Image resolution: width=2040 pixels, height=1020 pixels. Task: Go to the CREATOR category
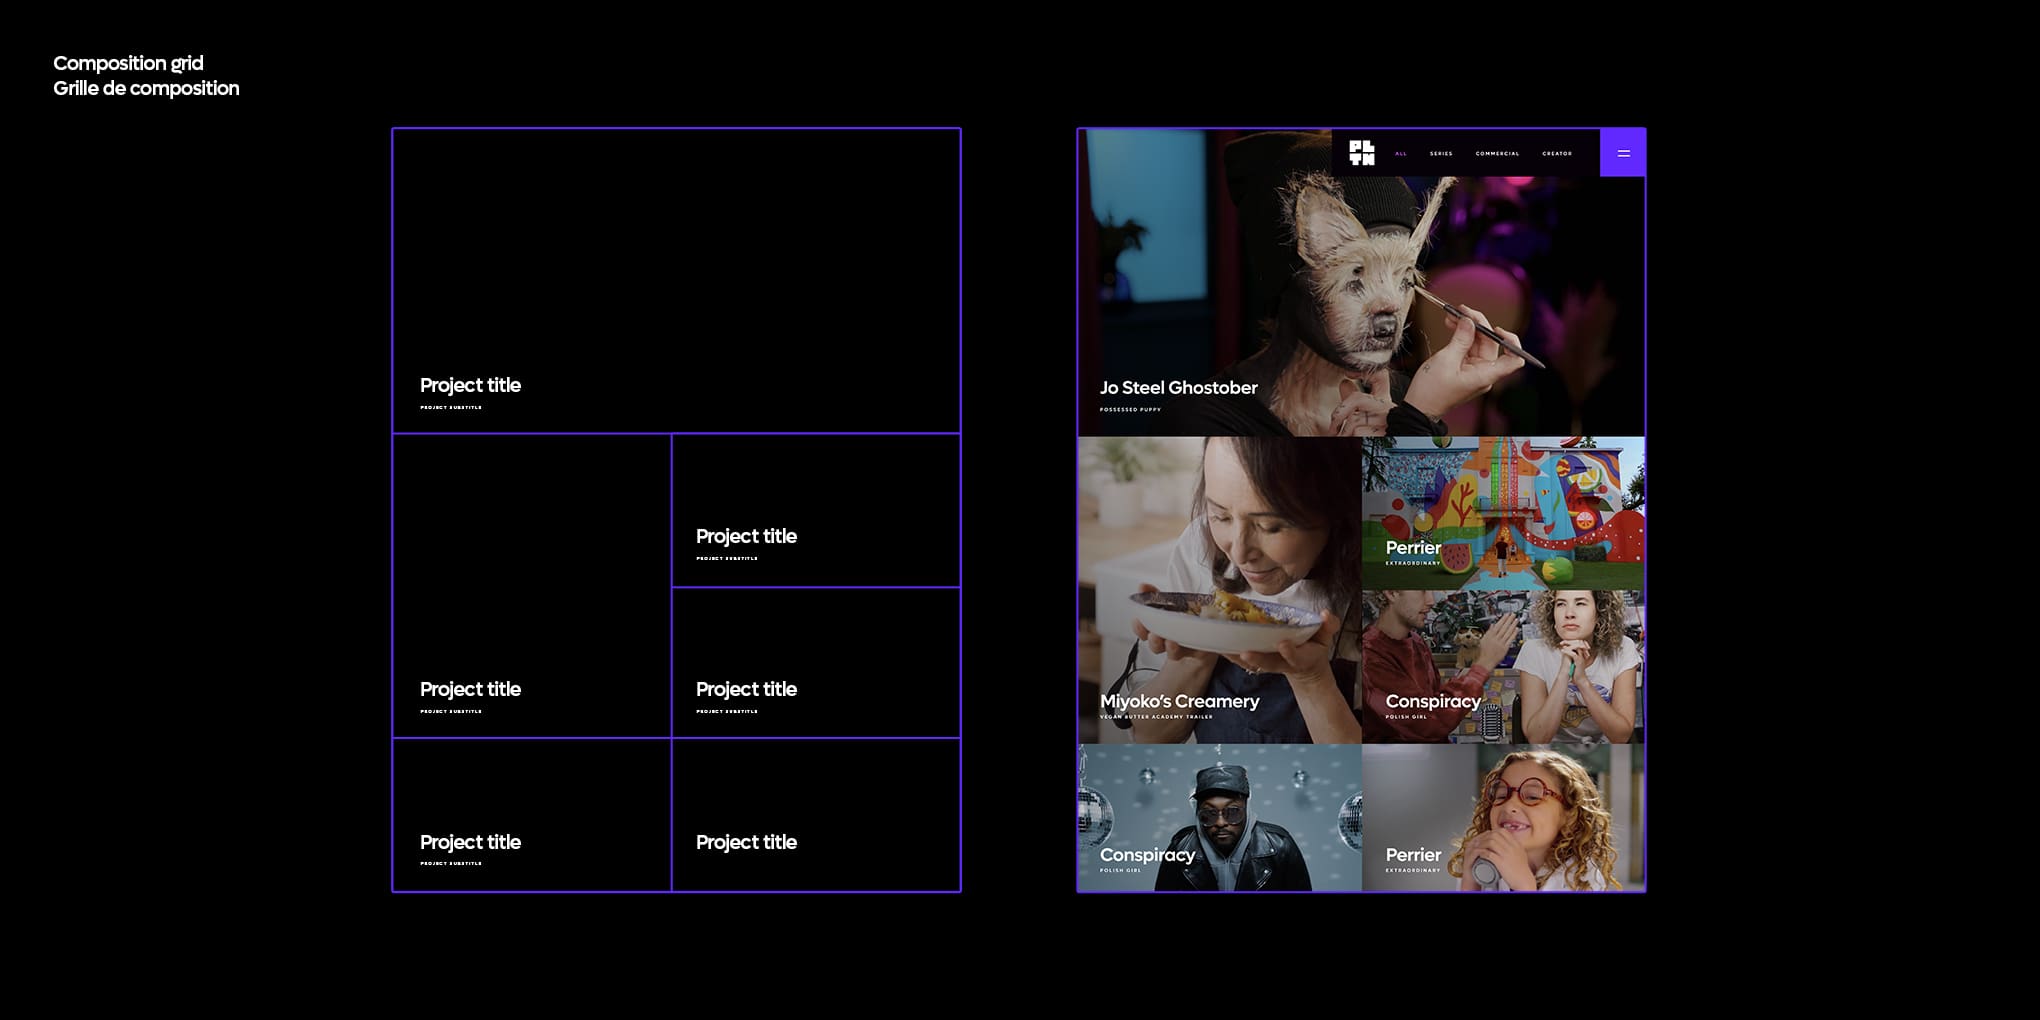tap(1557, 154)
